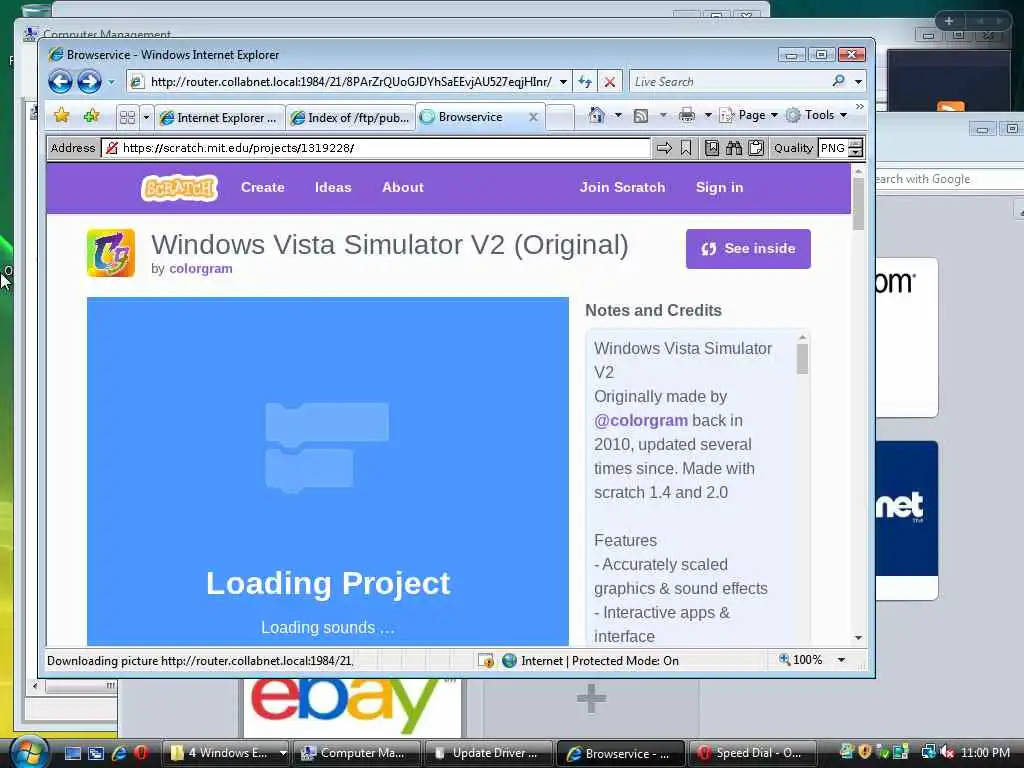Click the Loading Project player area

328,470
